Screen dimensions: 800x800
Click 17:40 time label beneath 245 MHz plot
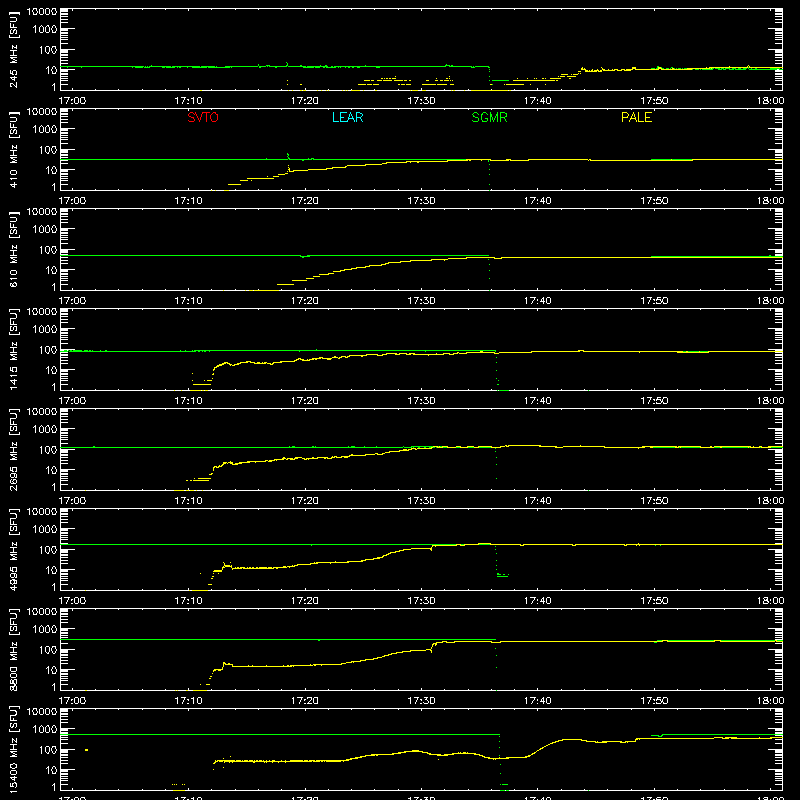coord(537,101)
